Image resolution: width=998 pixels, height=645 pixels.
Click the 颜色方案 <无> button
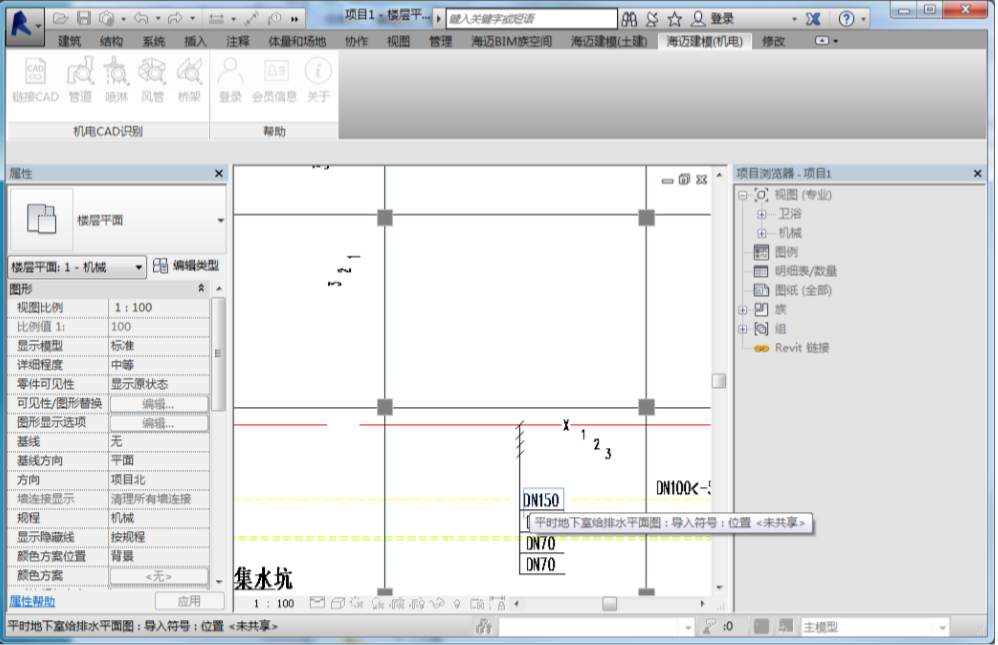pos(158,576)
